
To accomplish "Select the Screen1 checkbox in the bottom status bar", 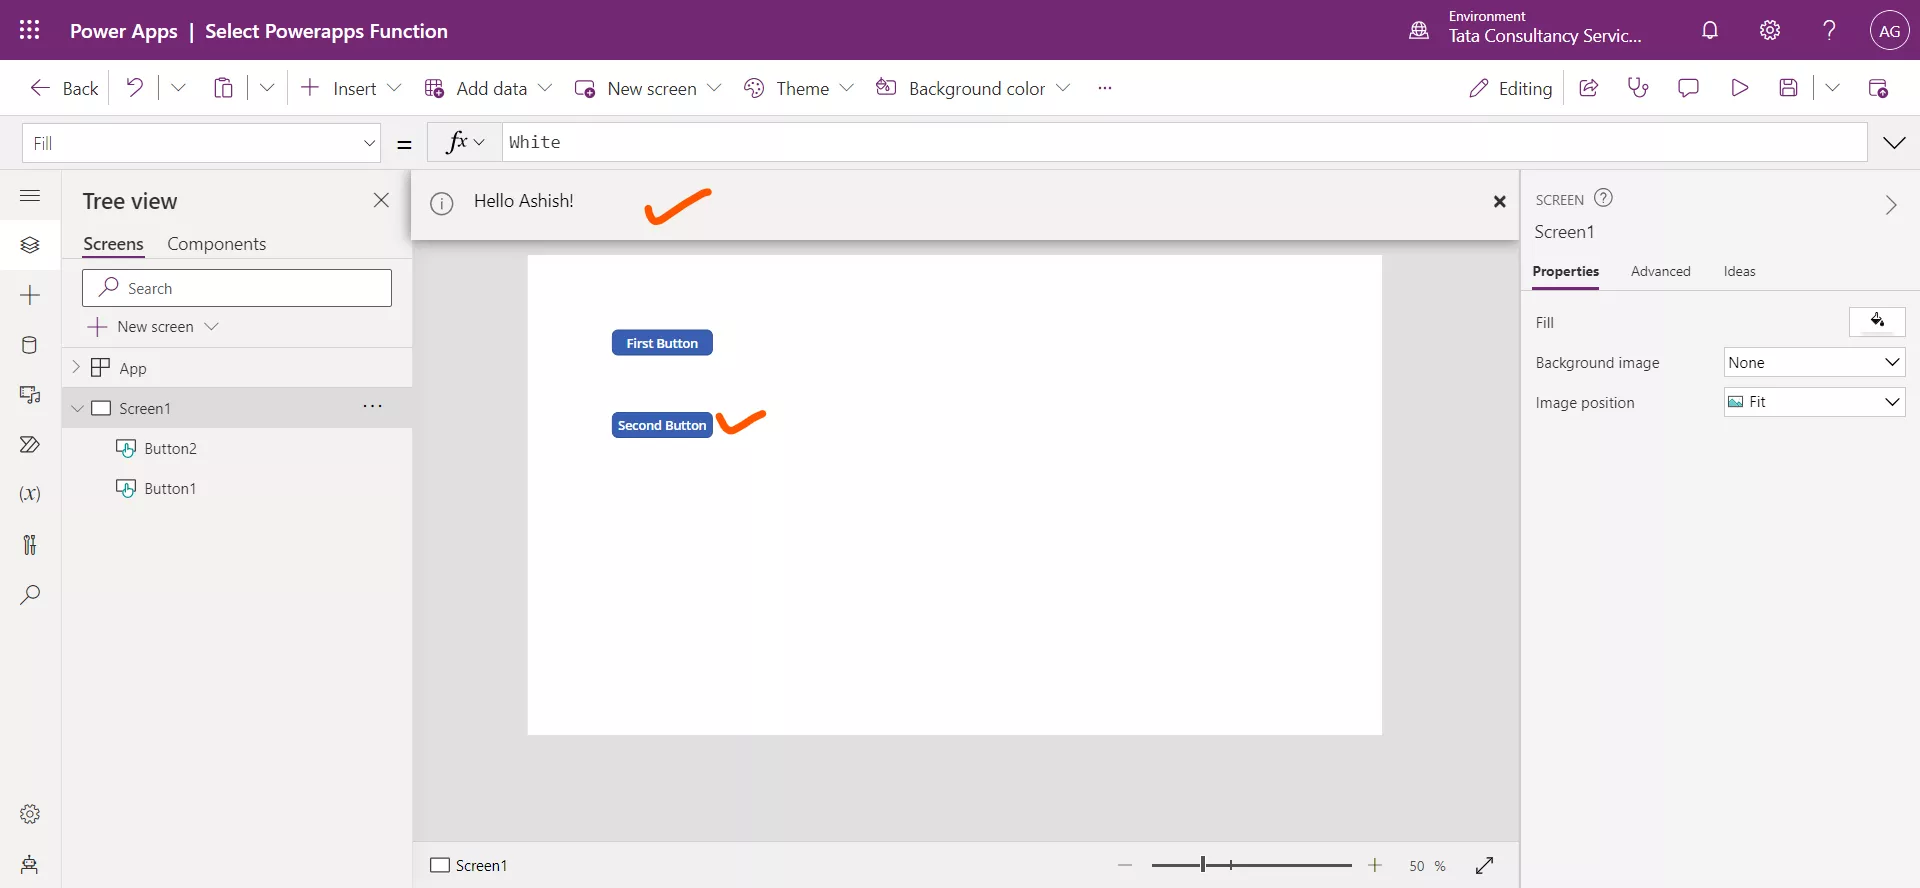I will click(440, 865).
